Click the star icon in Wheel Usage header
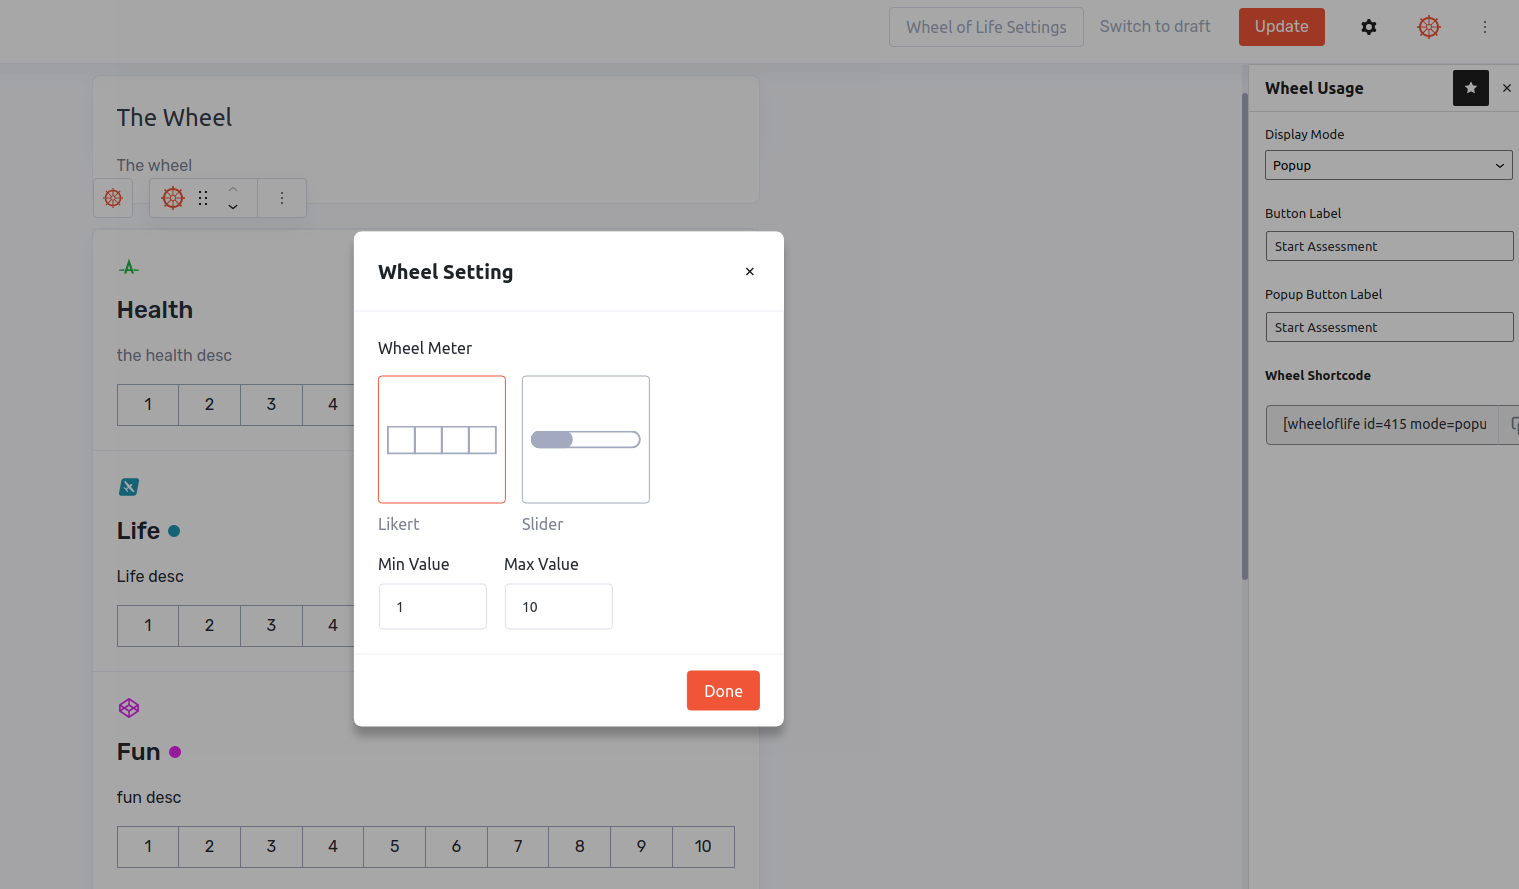Screen dimensions: 1519x889 (x=1470, y=88)
